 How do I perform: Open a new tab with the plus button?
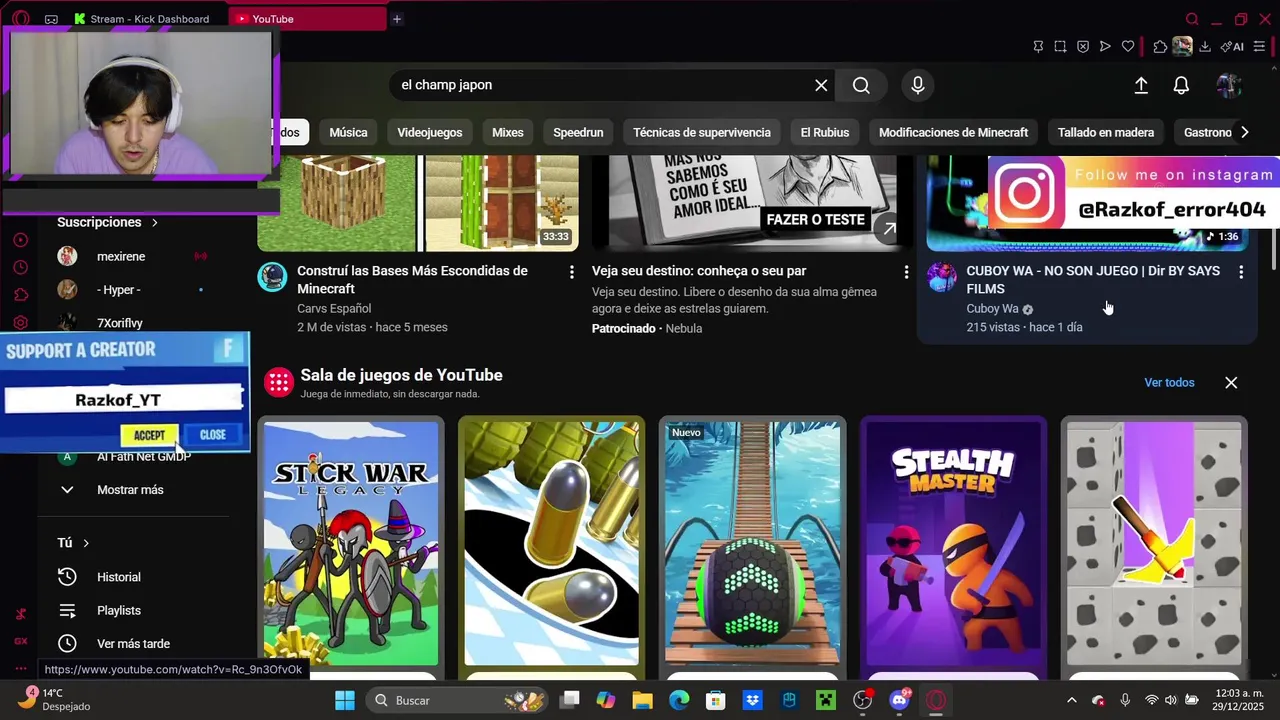(396, 19)
